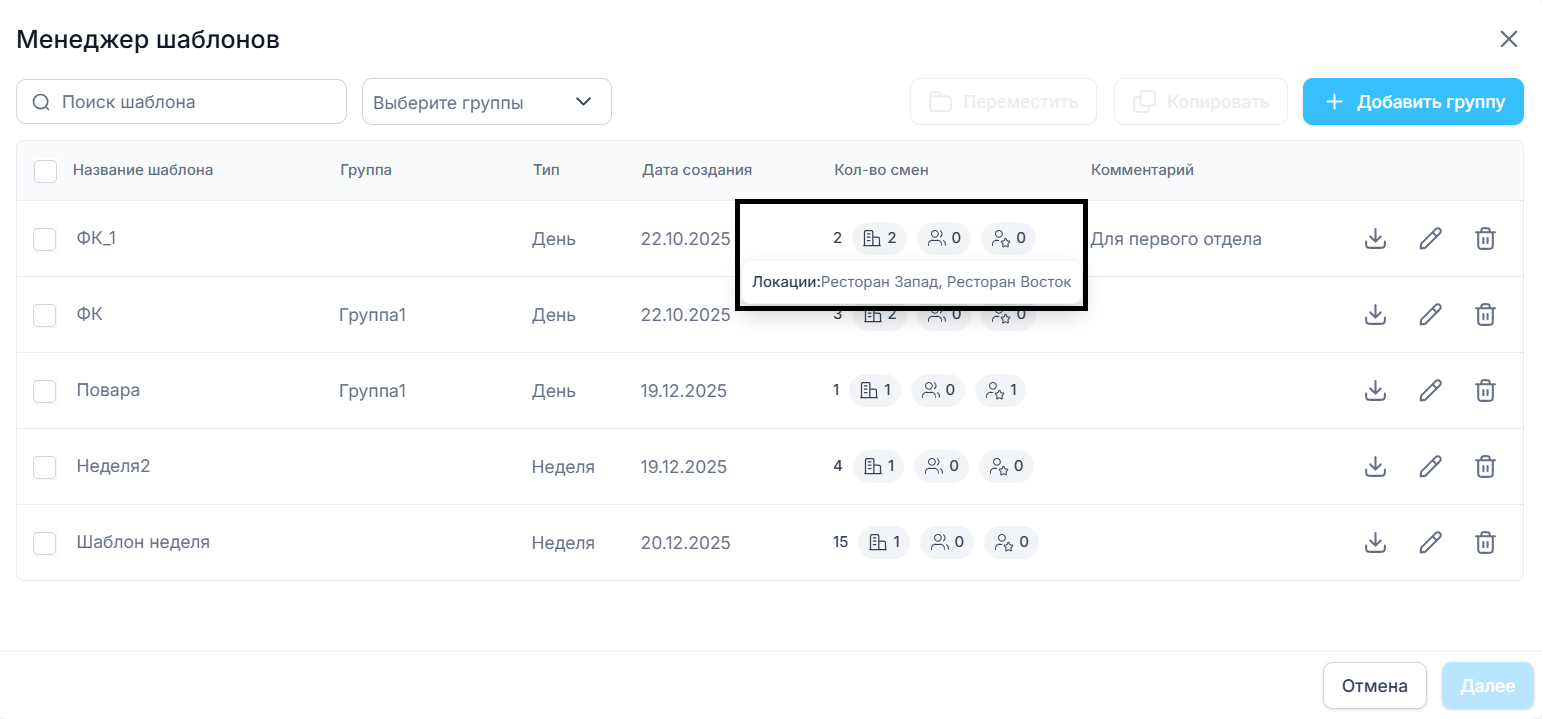Edit the Шаблон неделя template
Screen dimensions: 1542x719
[x=1430, y=543]
